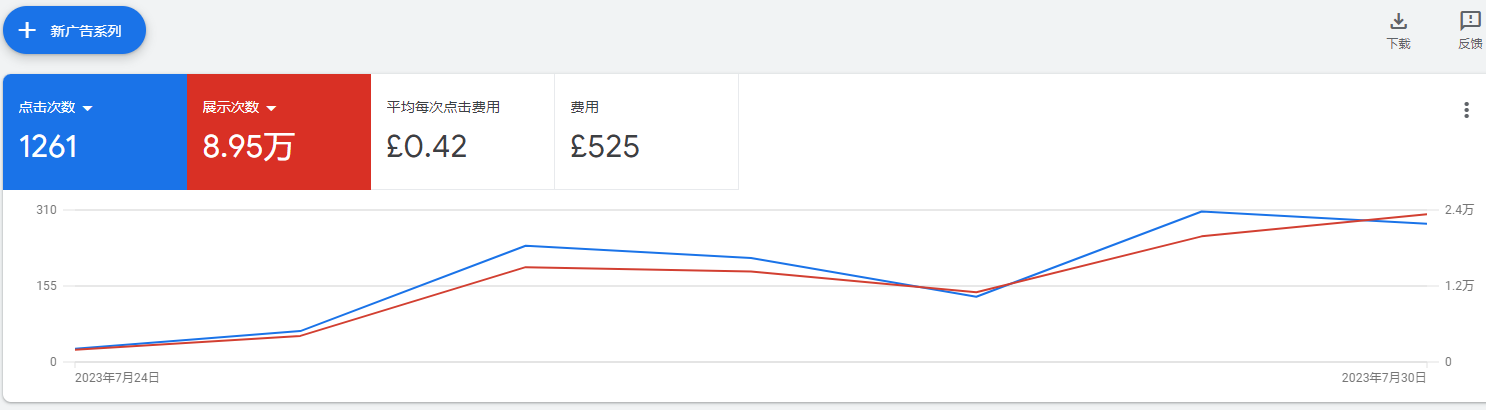Click the download arrow icon

(1399, 21)
